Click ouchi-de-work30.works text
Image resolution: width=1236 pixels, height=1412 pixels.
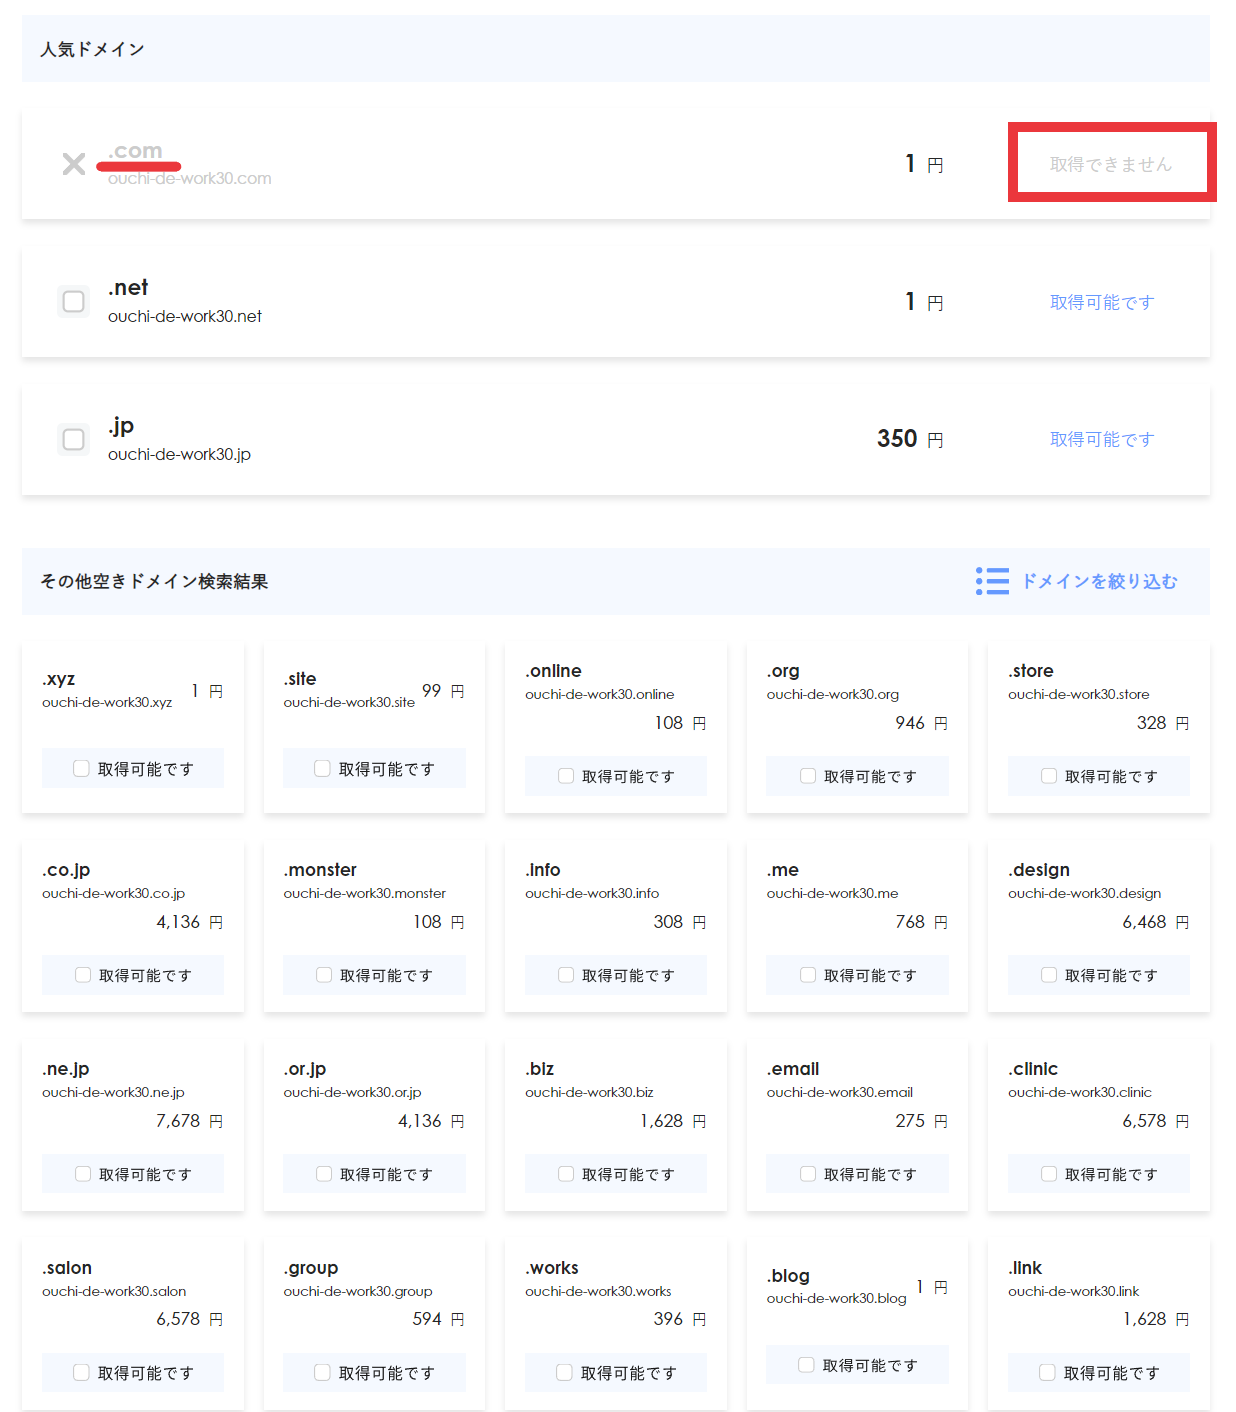[598, 1291]
